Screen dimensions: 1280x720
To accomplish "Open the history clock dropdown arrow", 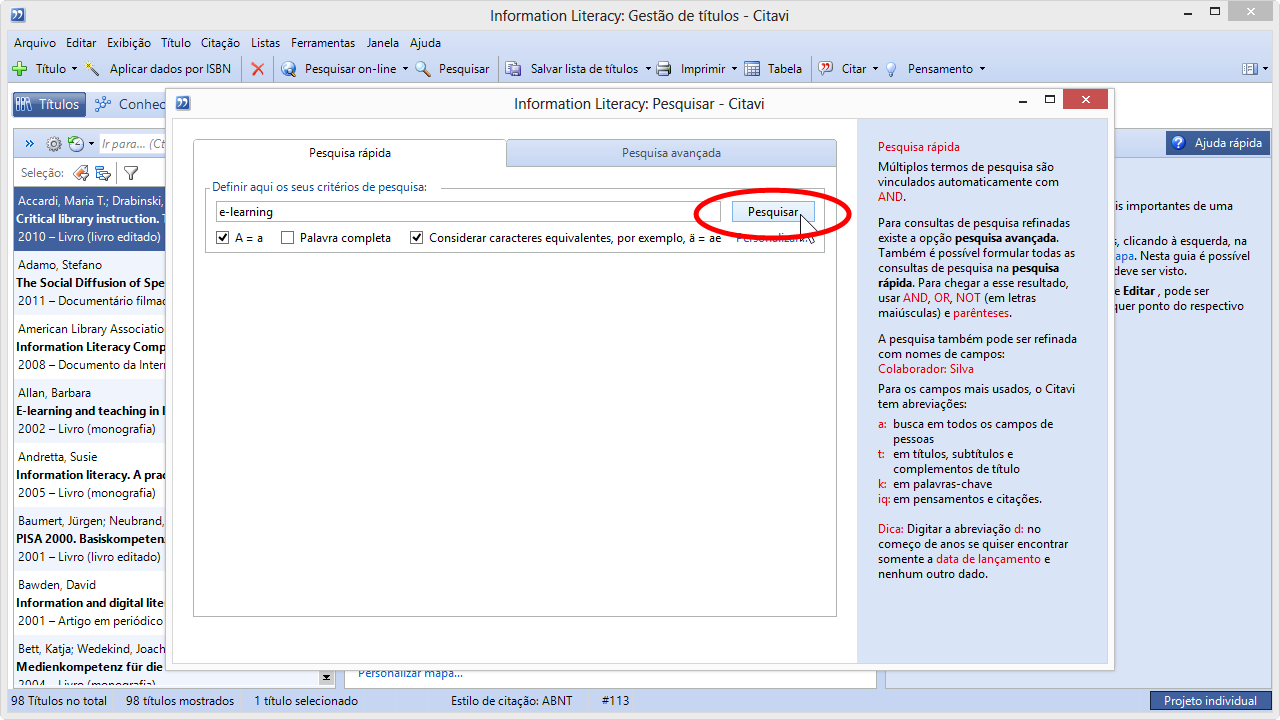I will click(x=91, y=144).
